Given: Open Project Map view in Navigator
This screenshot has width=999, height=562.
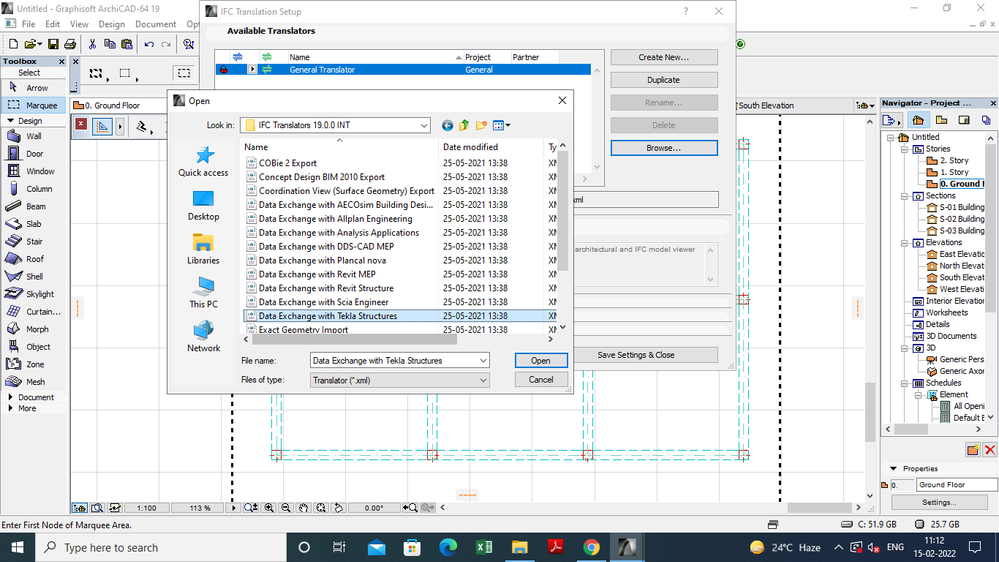Looking at the screenshot, I should (x=918, y=120).
